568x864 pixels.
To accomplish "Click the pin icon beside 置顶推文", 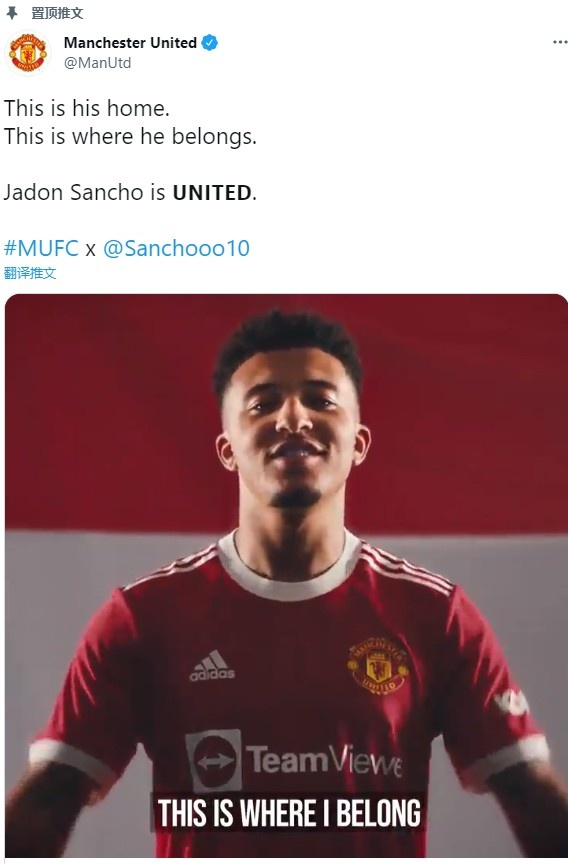I will [x=12, y=13].
